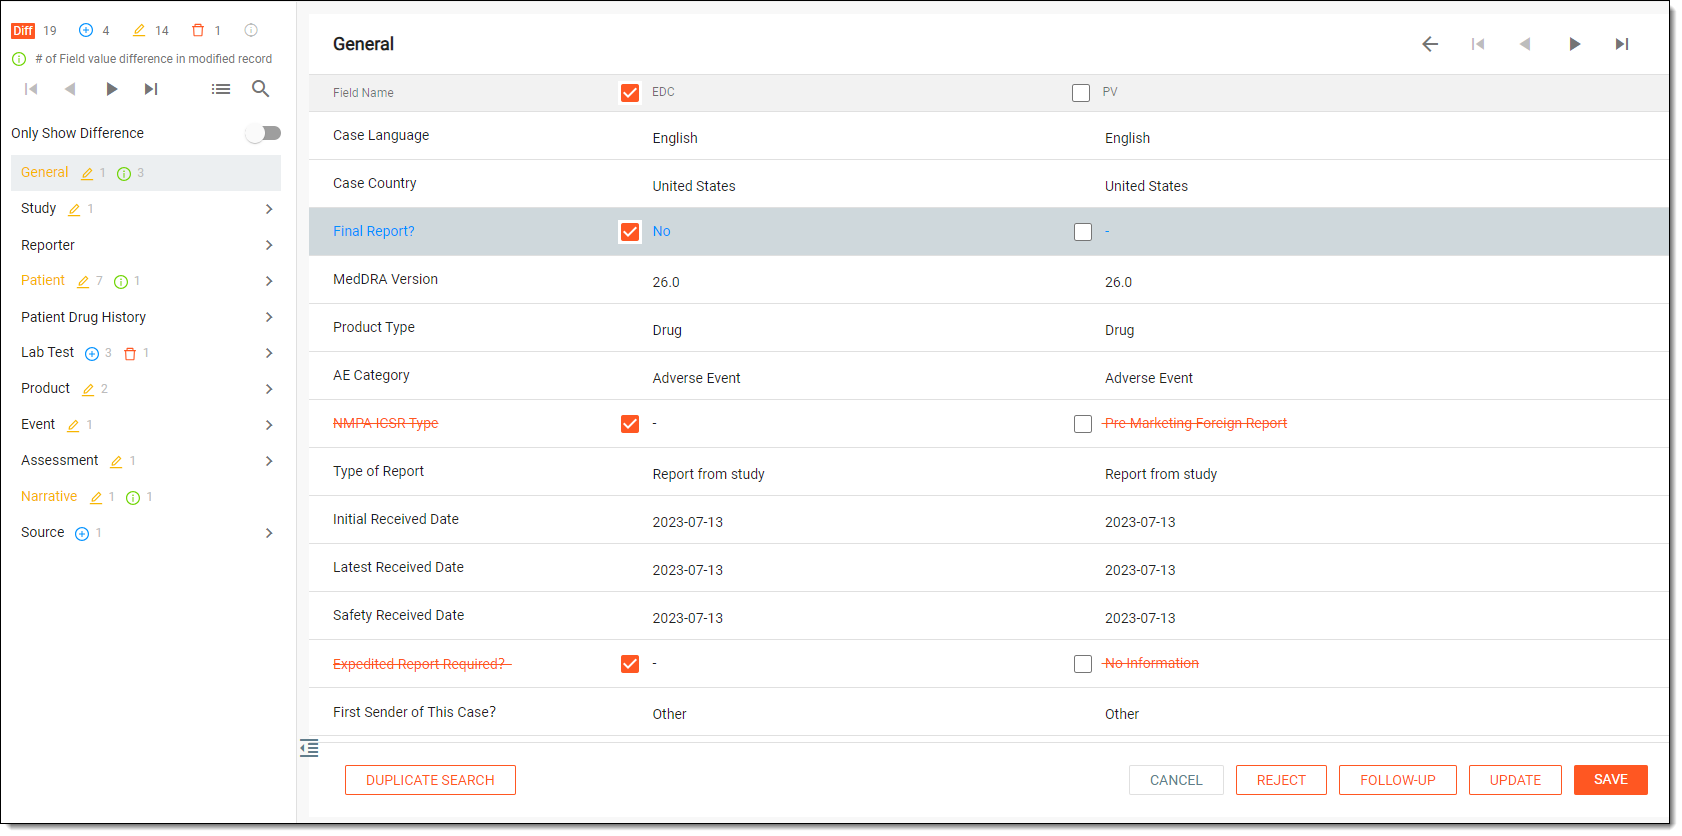Check PV checkbox for Final Report?

(1083, 232)
